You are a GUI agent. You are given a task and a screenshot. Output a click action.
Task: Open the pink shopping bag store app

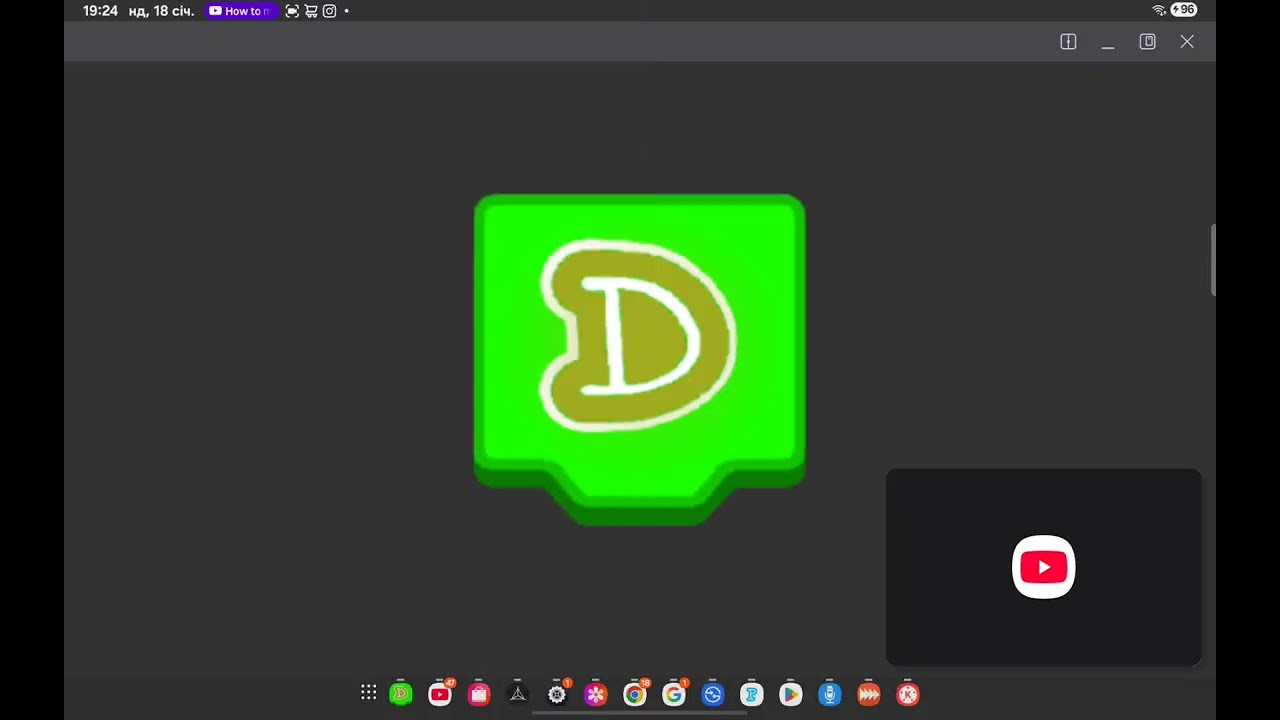click(x=479, y=693)
